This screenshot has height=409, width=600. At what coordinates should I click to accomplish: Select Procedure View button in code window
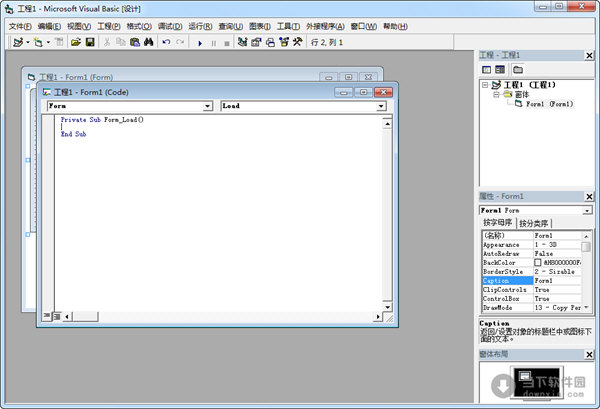[46, 316]
